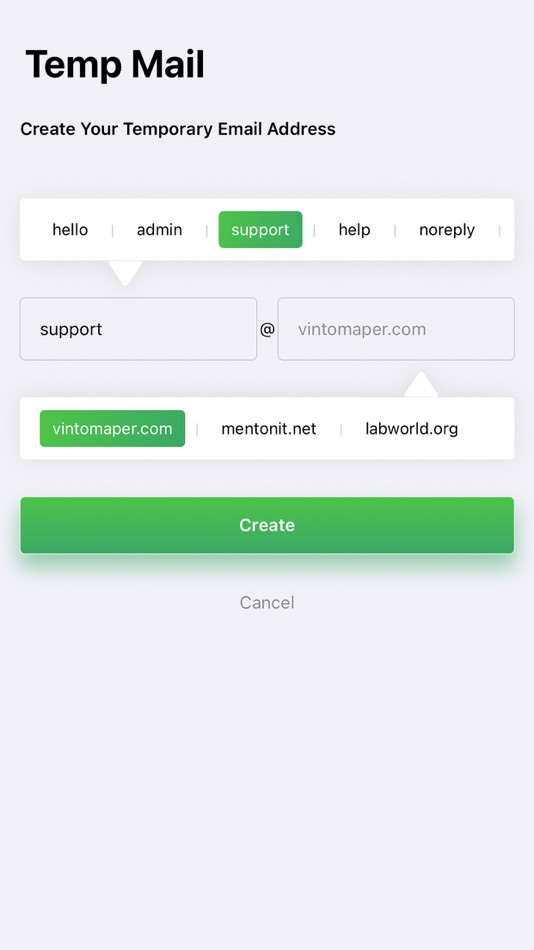Click the Create Your Temporary Email Address heading
Viewport: 534px width, 950px height.
178,129
